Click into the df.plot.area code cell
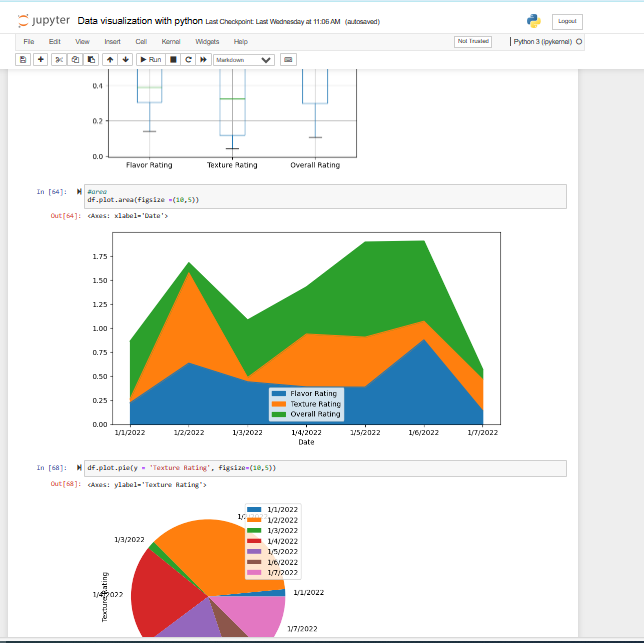This screenshot has height=643, width=644. 325,196
